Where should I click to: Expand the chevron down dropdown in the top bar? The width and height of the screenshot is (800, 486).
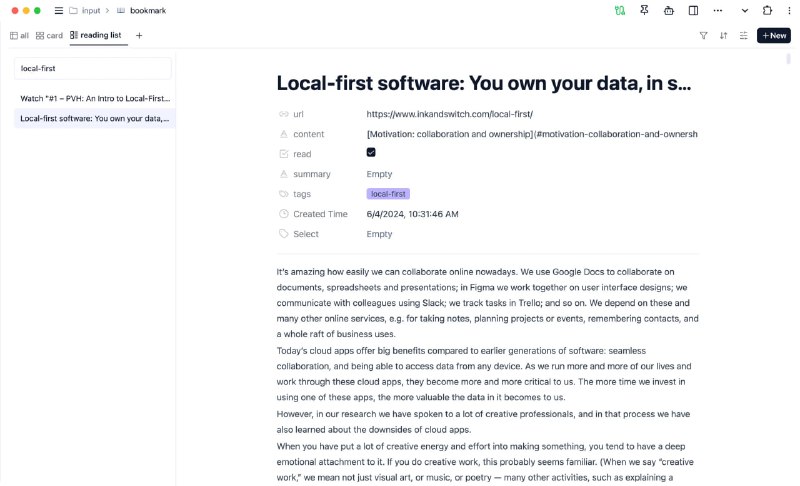[745, 10]
